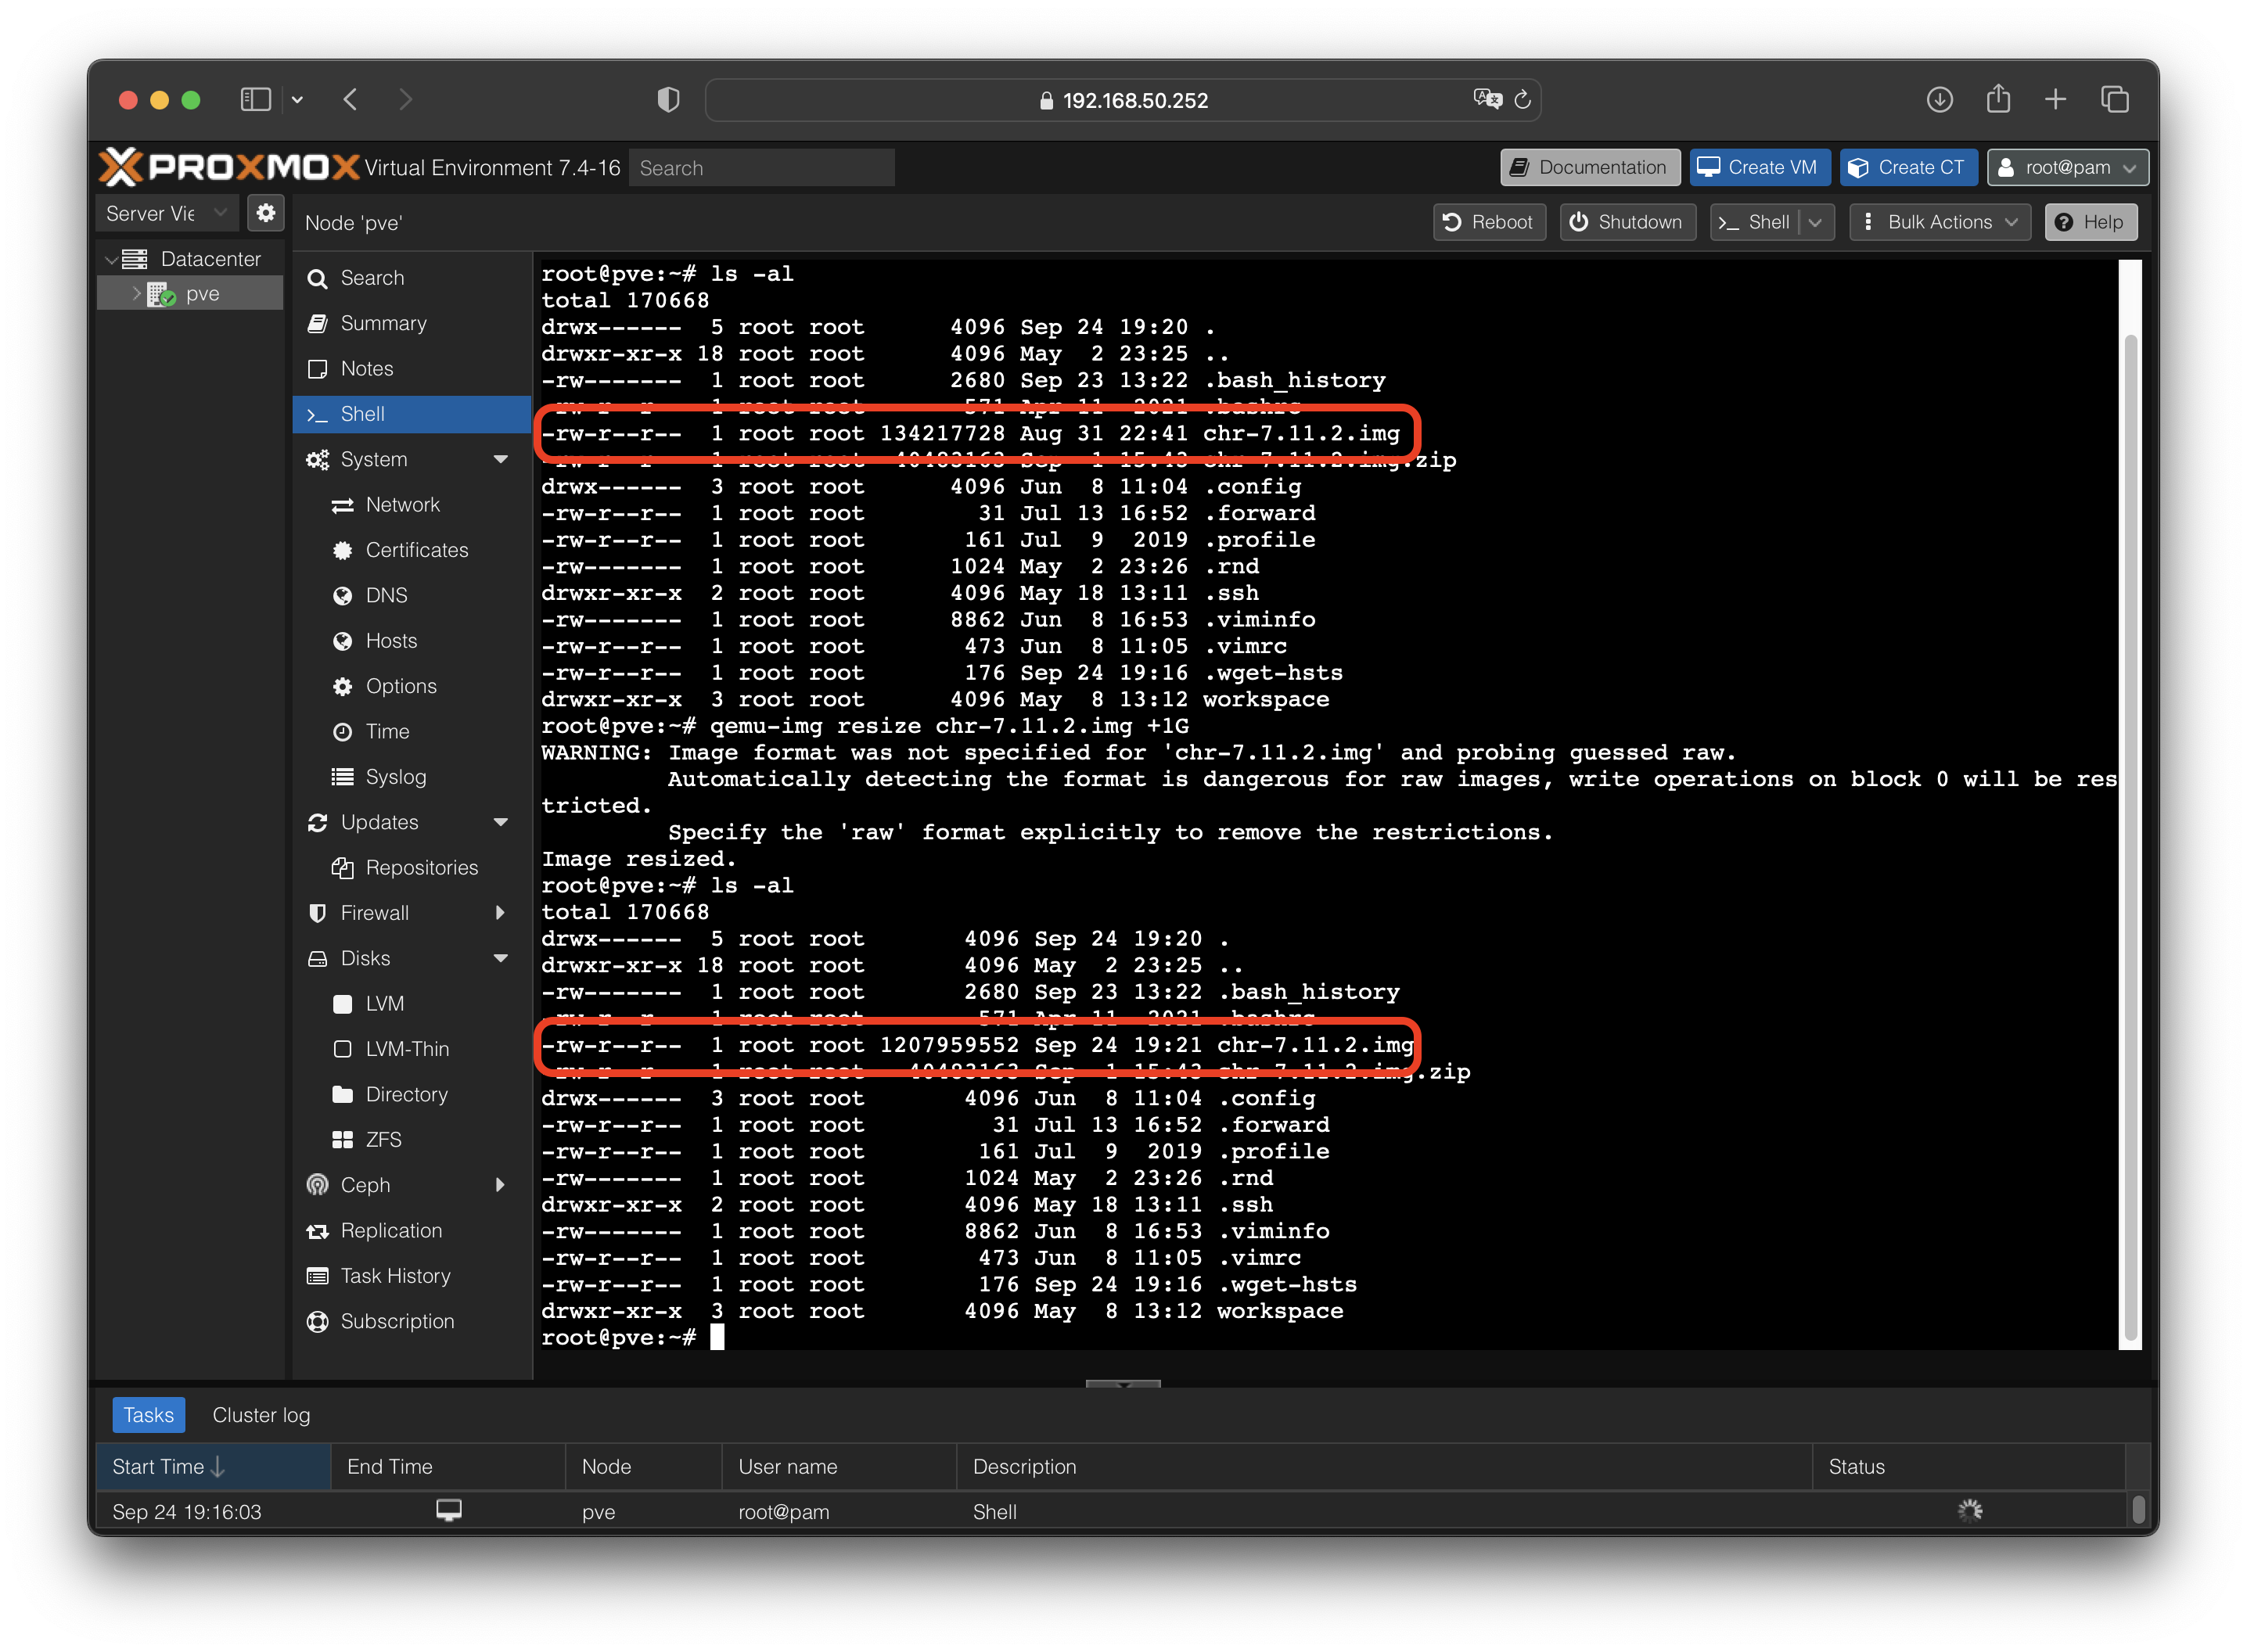The height and width of the screenshot is (1652, 2247).
Task: Click the gear settings icon beside Server View
Action: tap(265, 213)
